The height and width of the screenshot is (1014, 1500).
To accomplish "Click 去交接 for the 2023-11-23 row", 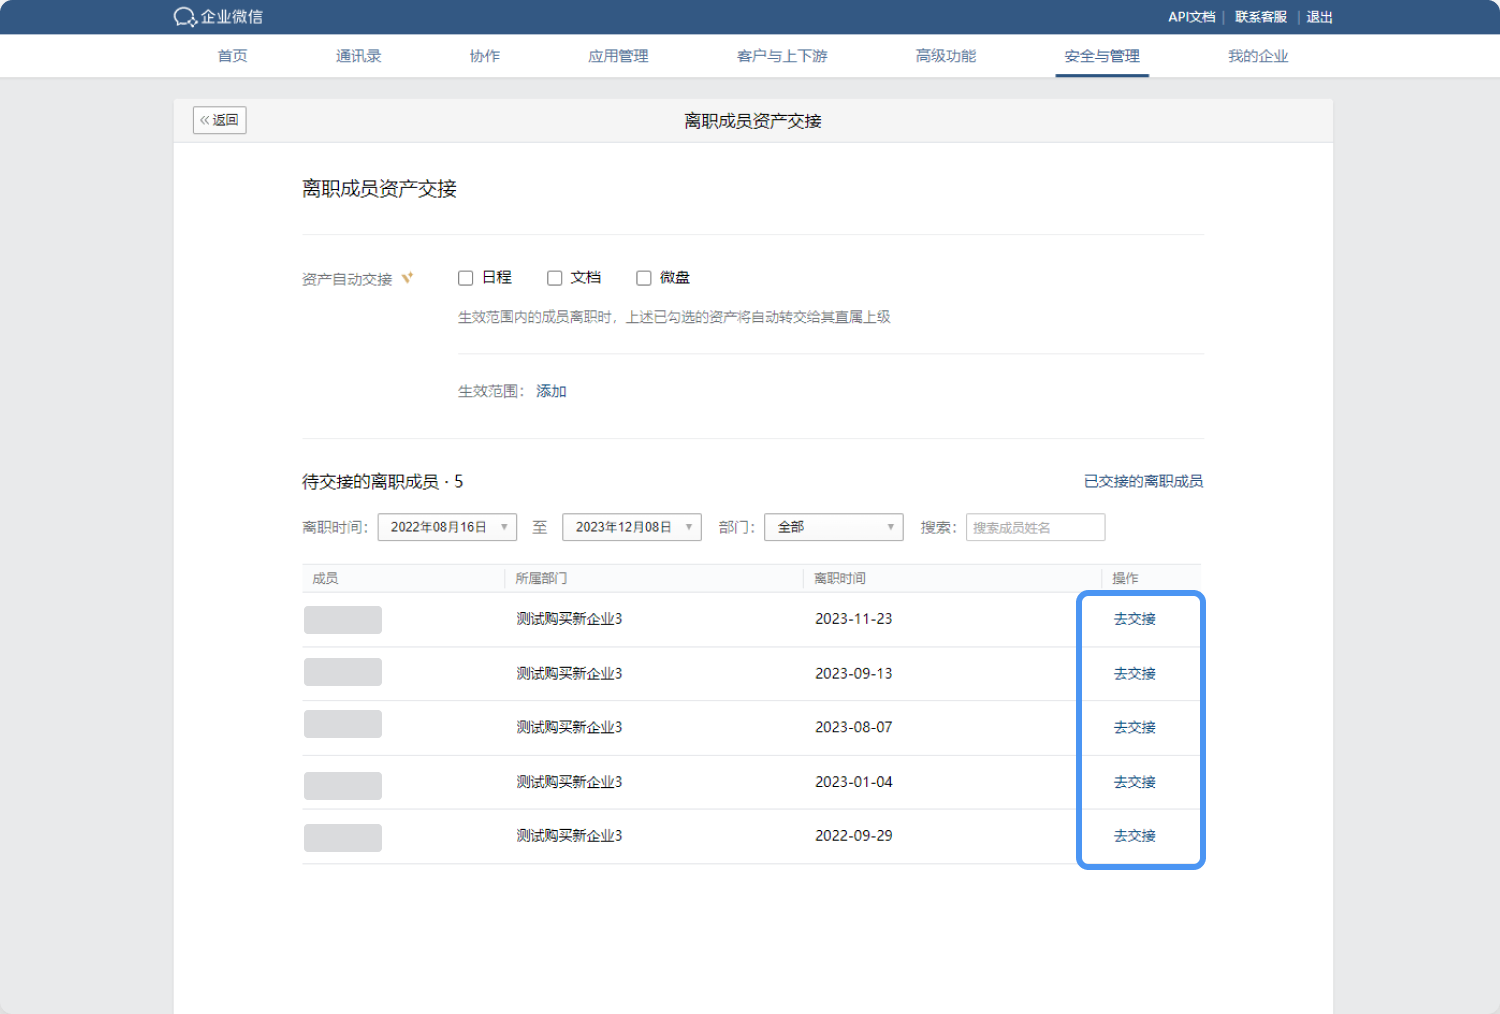I will [1134, 619].
